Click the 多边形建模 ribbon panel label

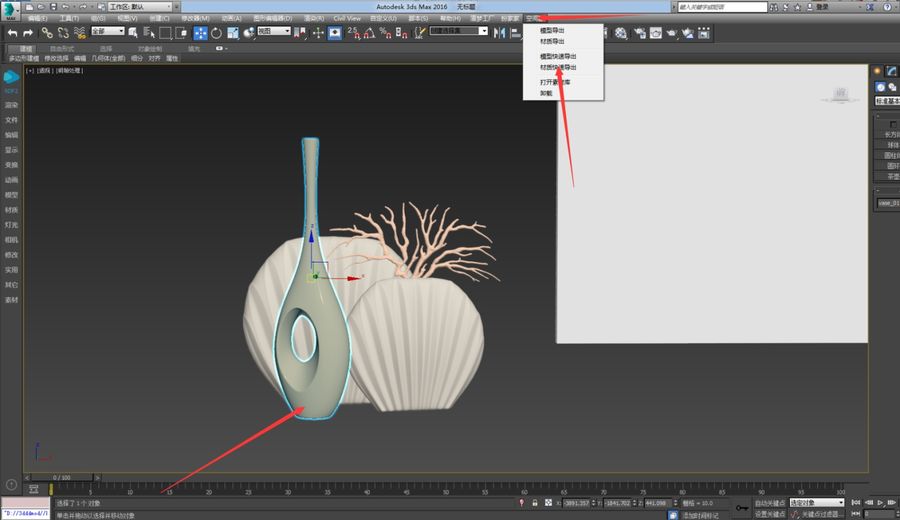[24, 59]
